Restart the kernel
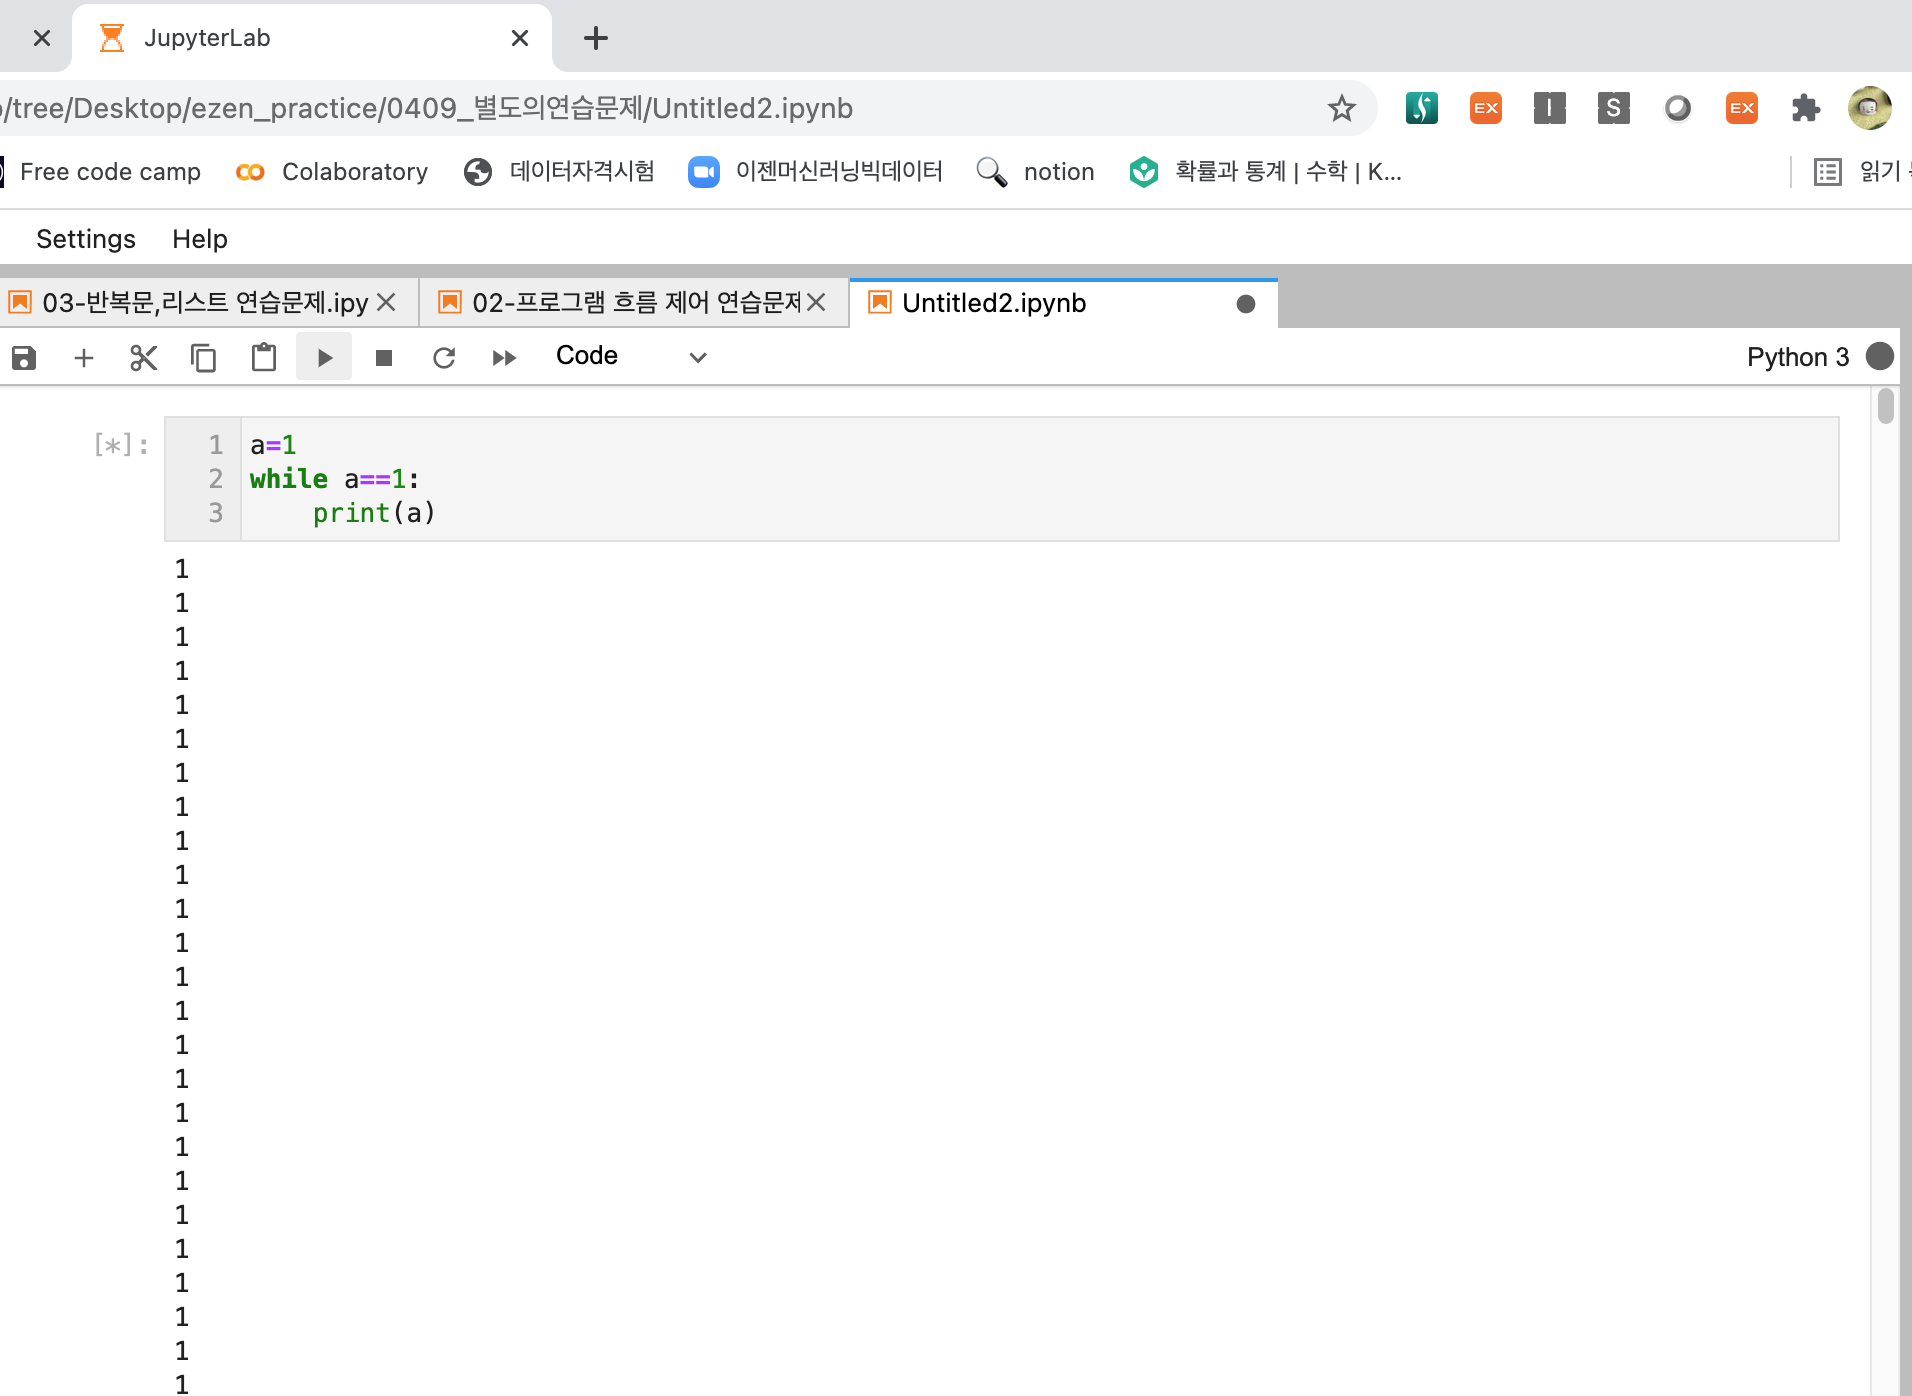The width and height of the screenshot is (1912, 1396). point(443,357)
